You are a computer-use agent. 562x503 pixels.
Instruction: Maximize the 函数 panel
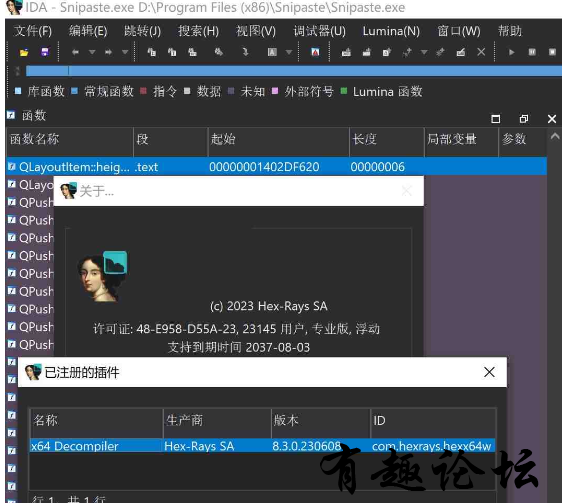pyautogui.click(x=496, y=119)
